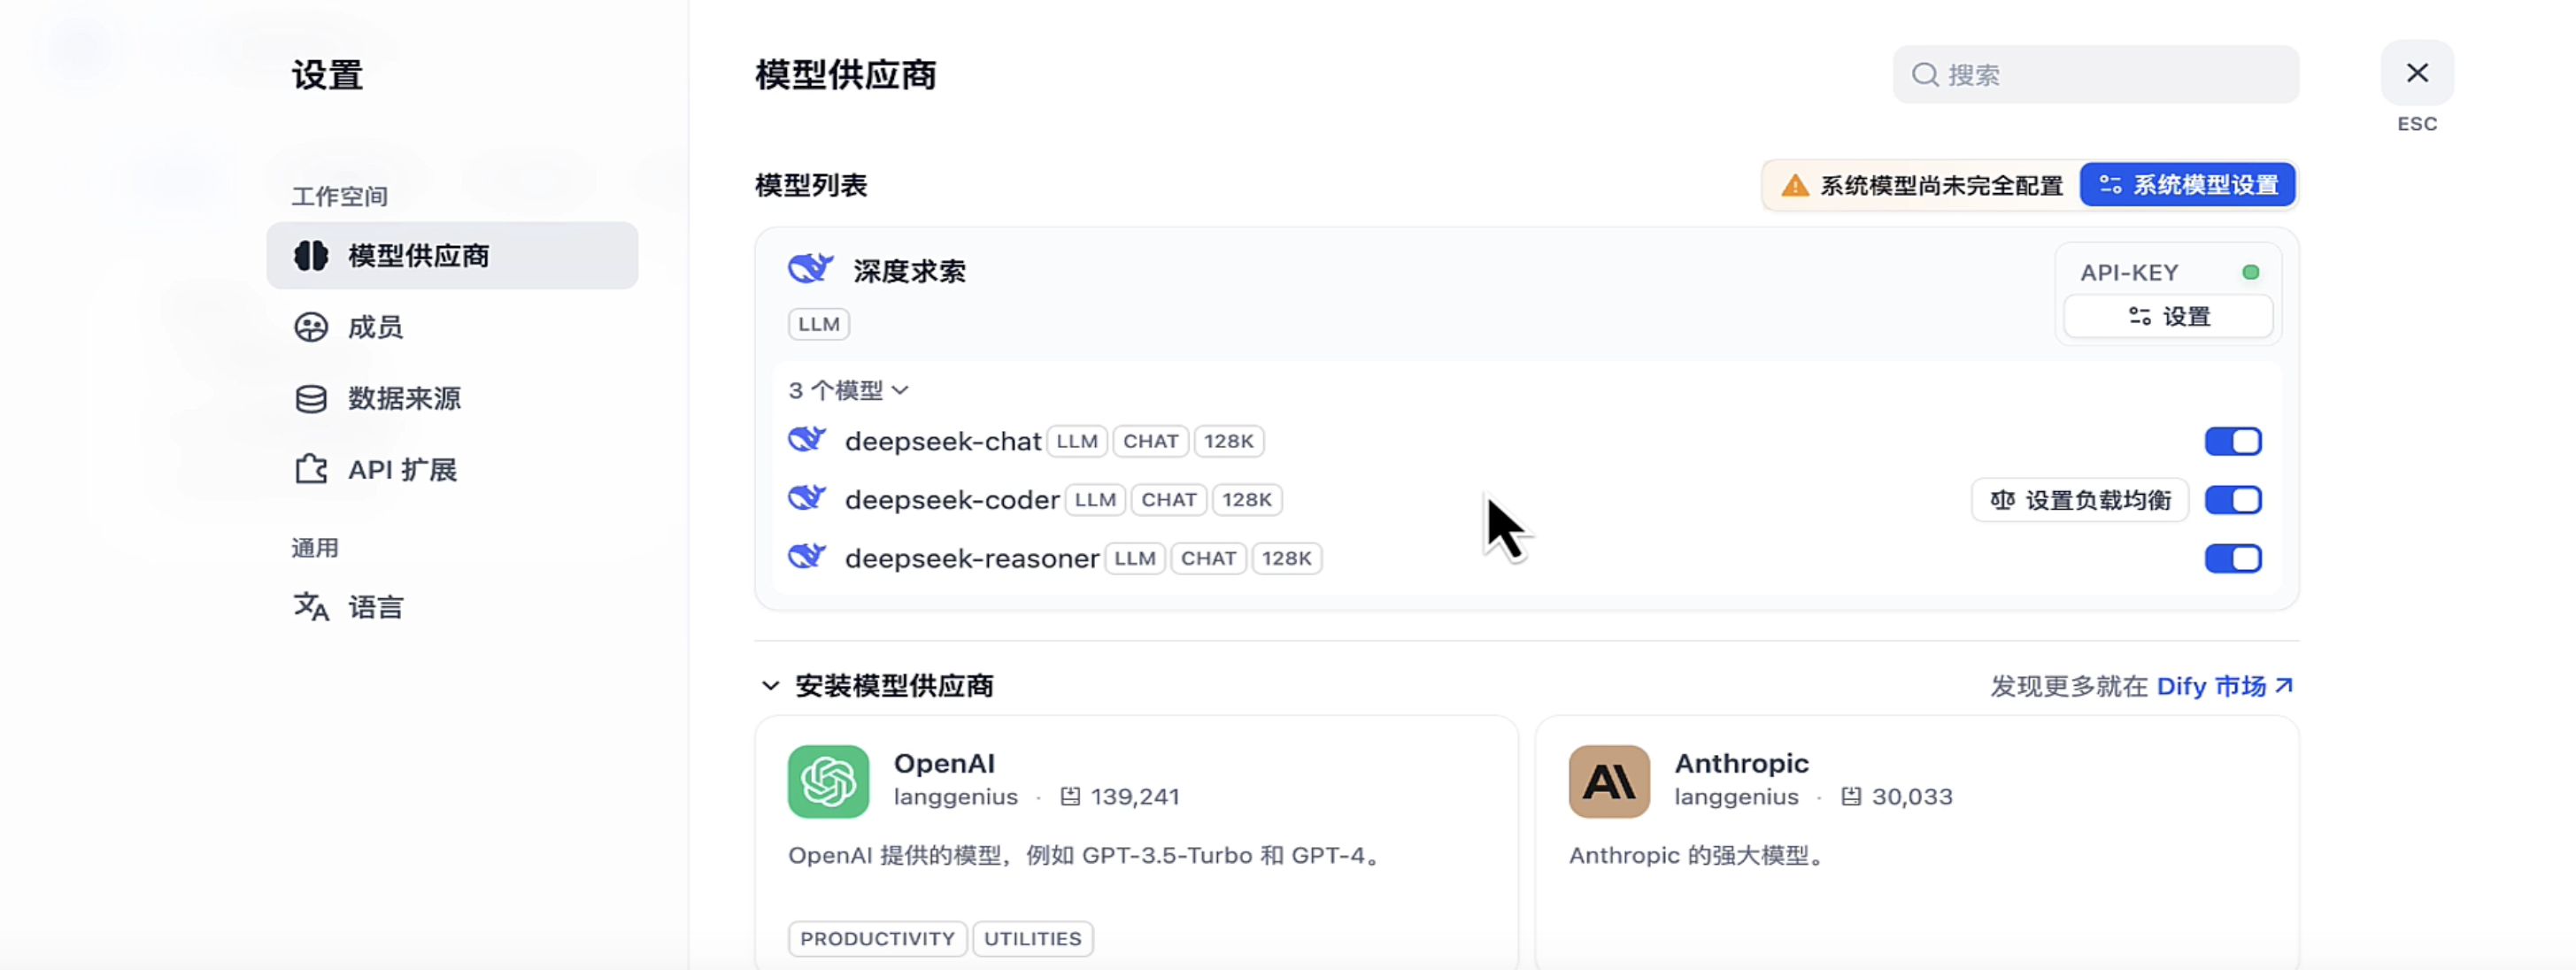
Task: Disable the deepseek-chat model toggle
Action: coord(2232,441)
